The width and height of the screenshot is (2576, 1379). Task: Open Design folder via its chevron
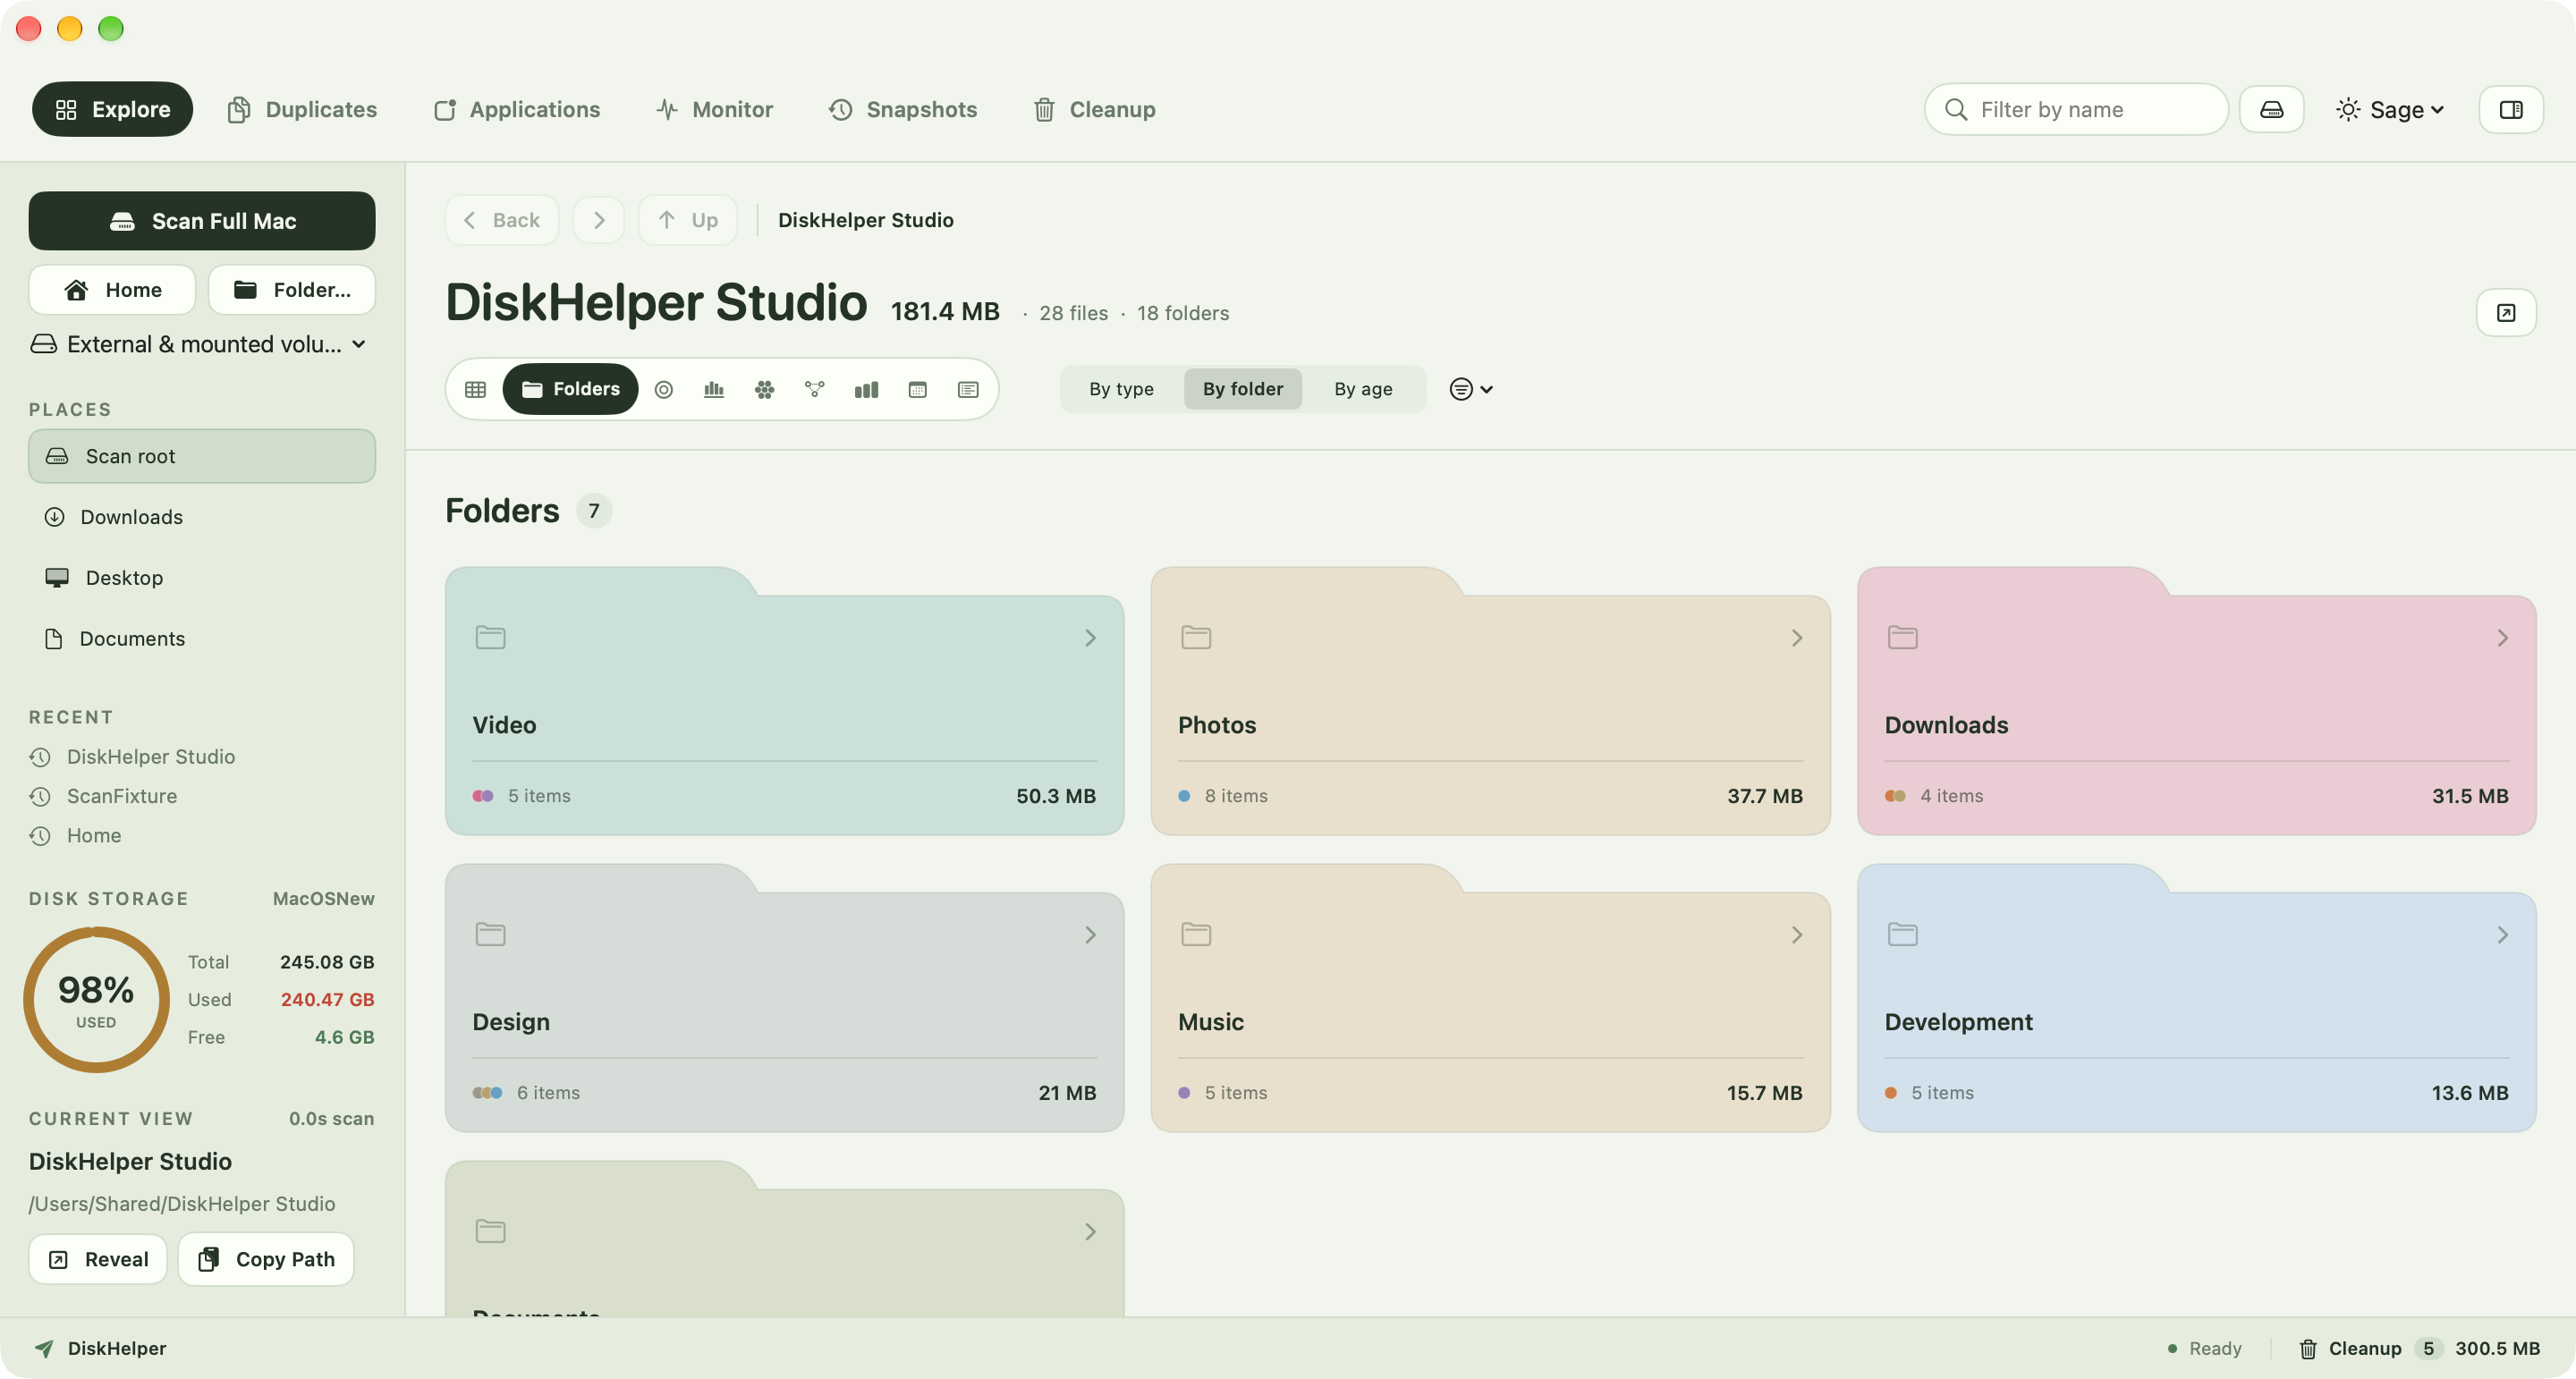(x=1090, y=934)
